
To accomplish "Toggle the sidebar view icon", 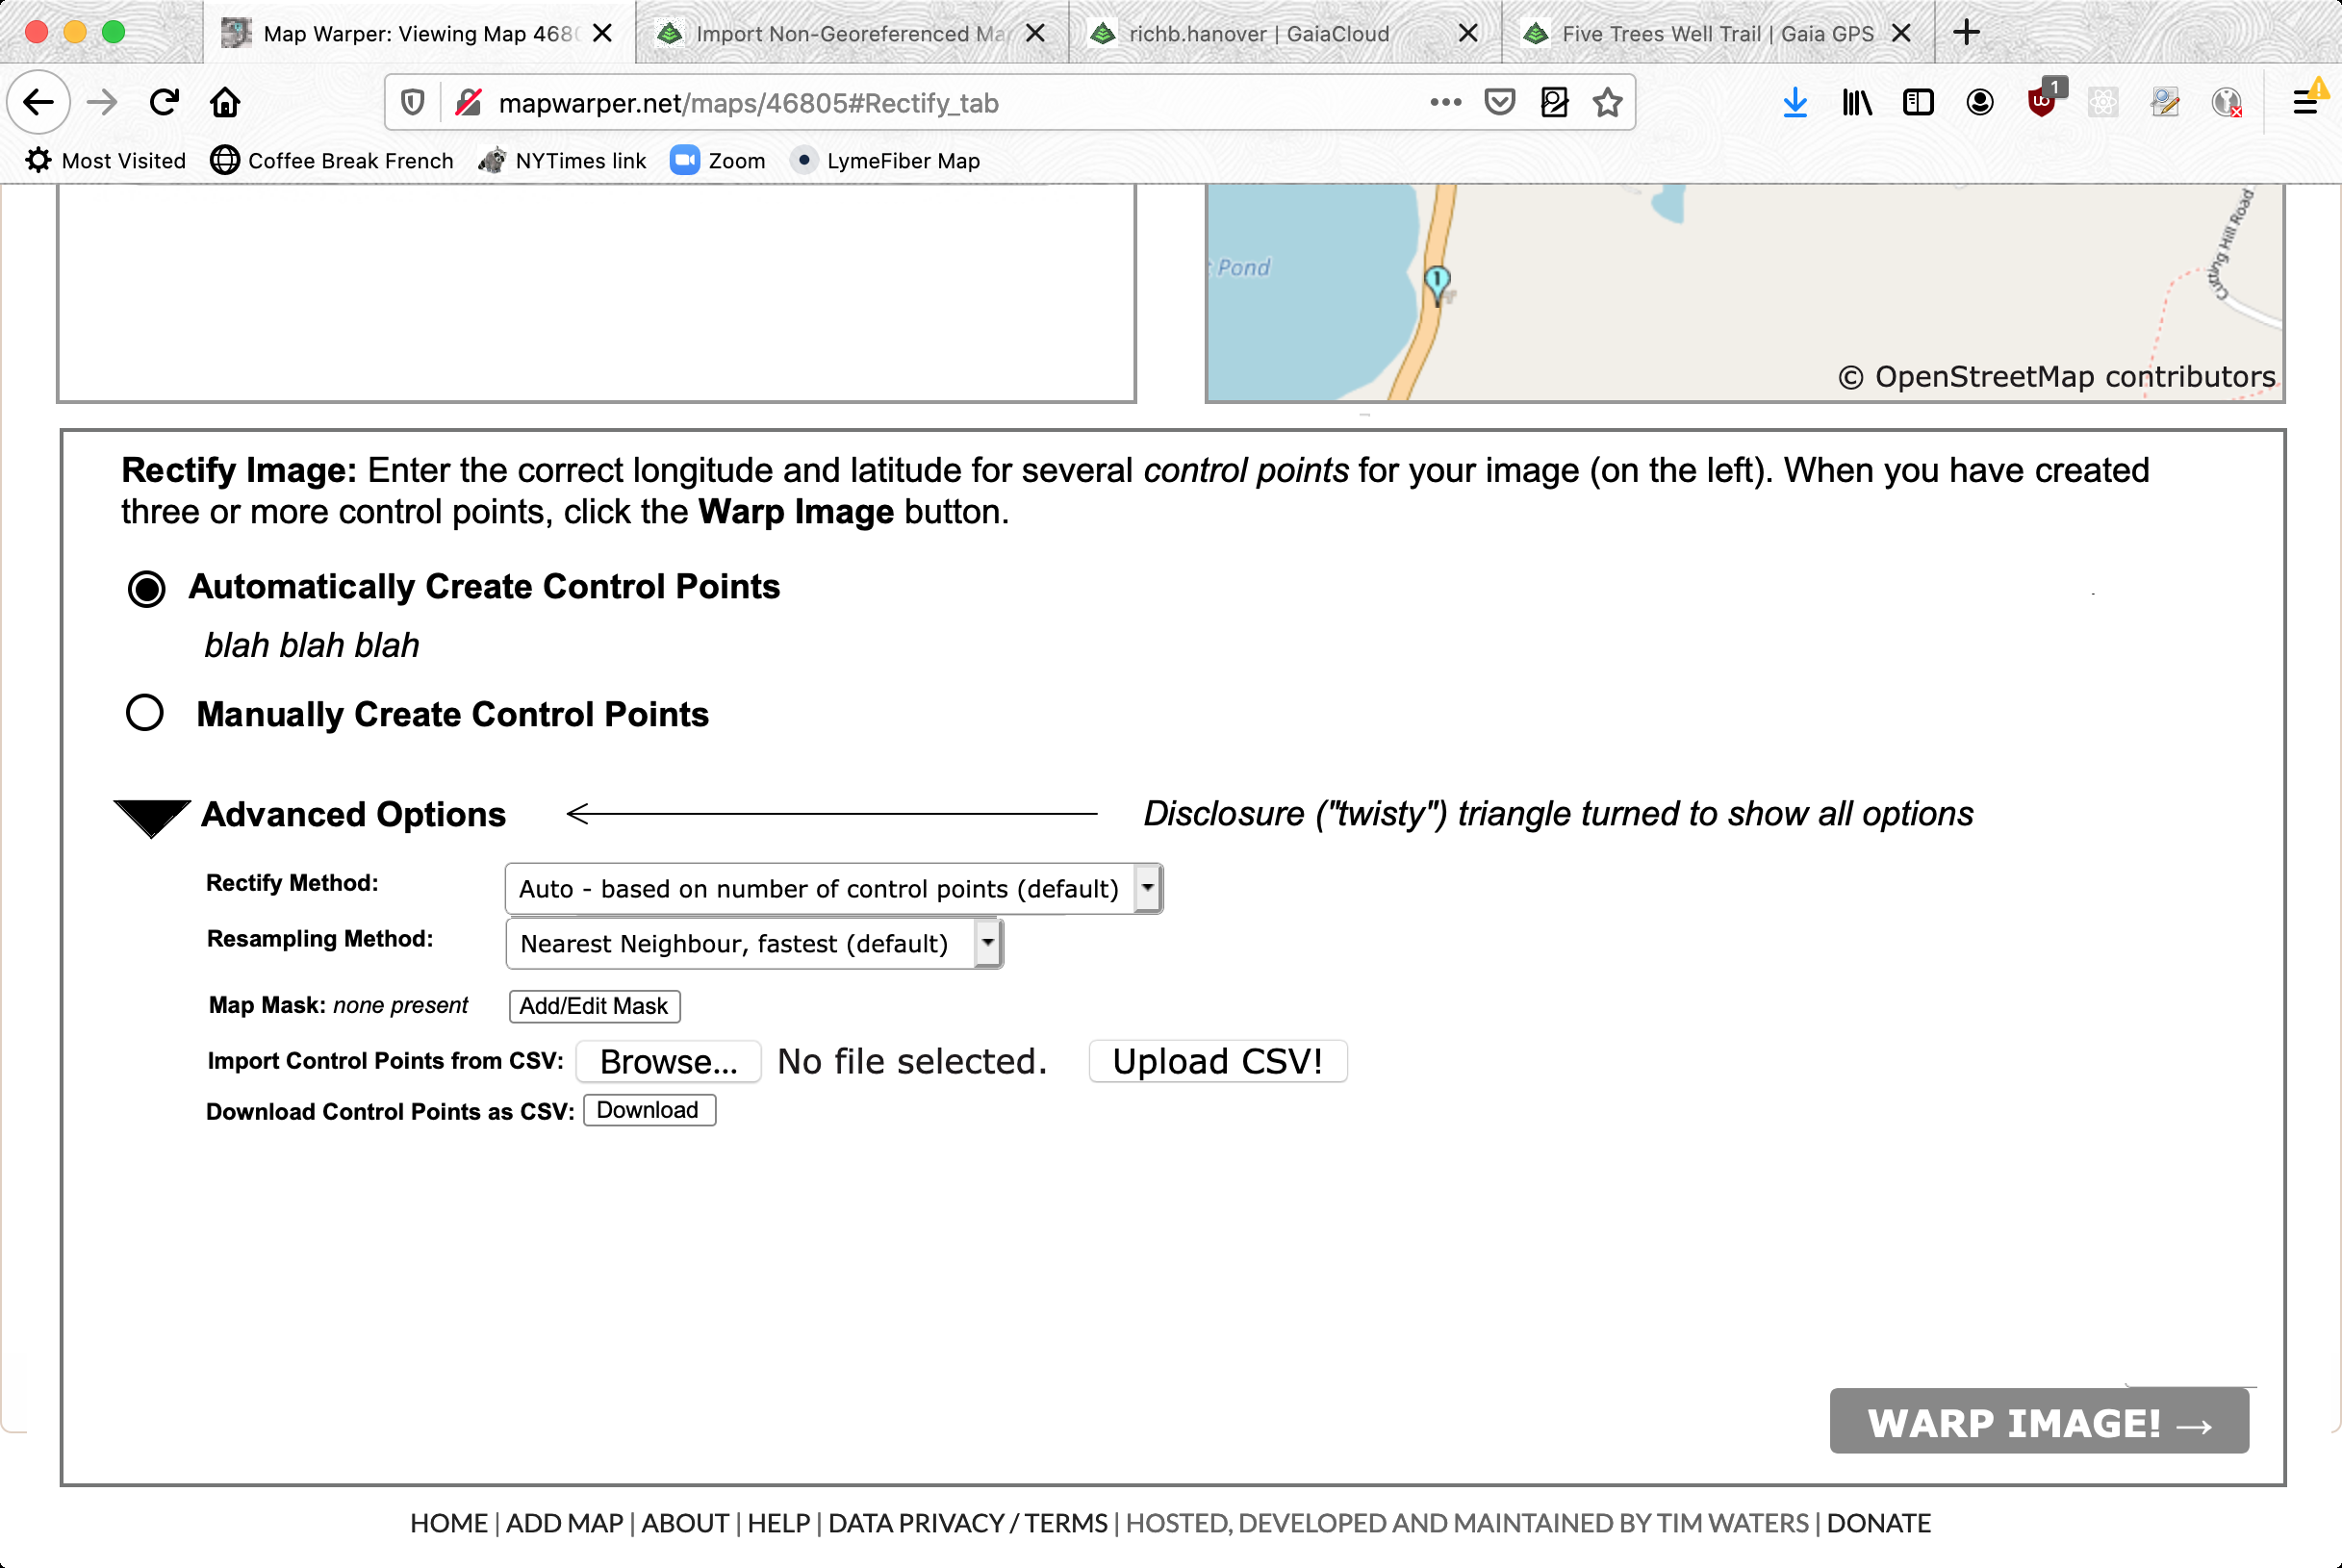I will click(x=1918, y=102).
